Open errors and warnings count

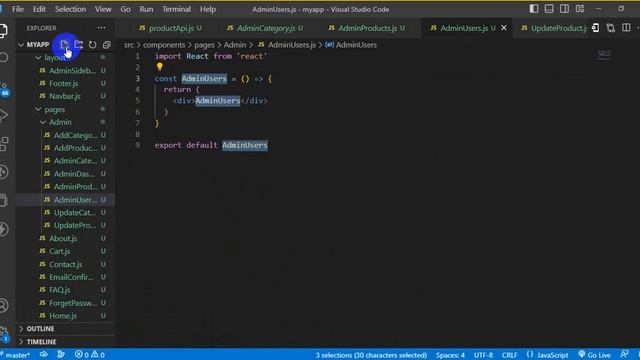click(90, 355)
